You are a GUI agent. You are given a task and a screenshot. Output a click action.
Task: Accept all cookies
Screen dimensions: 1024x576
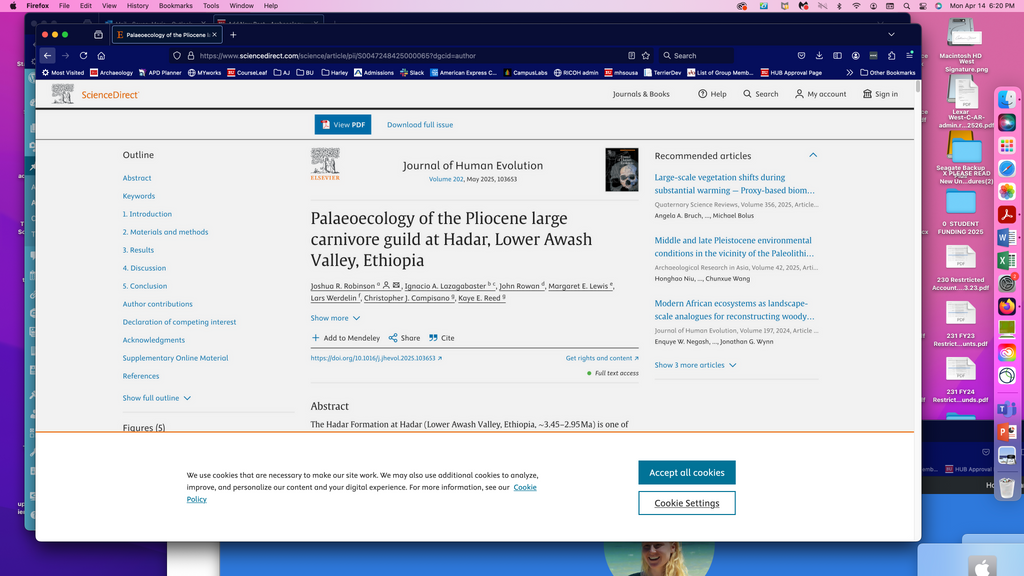tap(686, 472)
